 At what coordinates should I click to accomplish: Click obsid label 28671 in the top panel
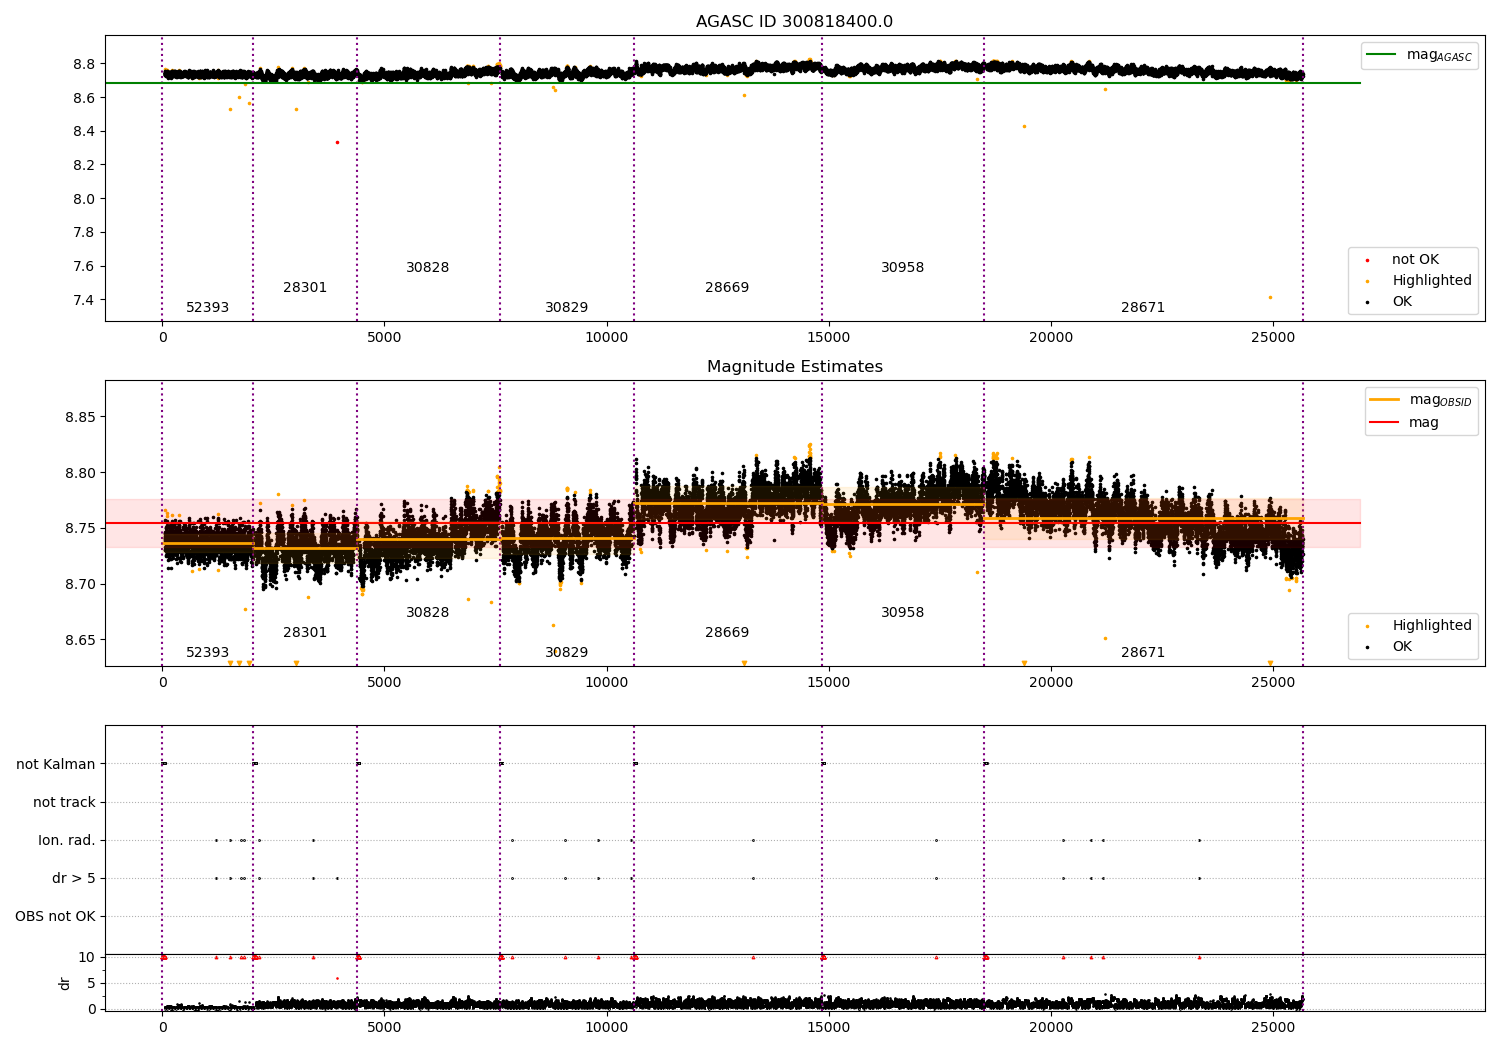(1143, 308)
